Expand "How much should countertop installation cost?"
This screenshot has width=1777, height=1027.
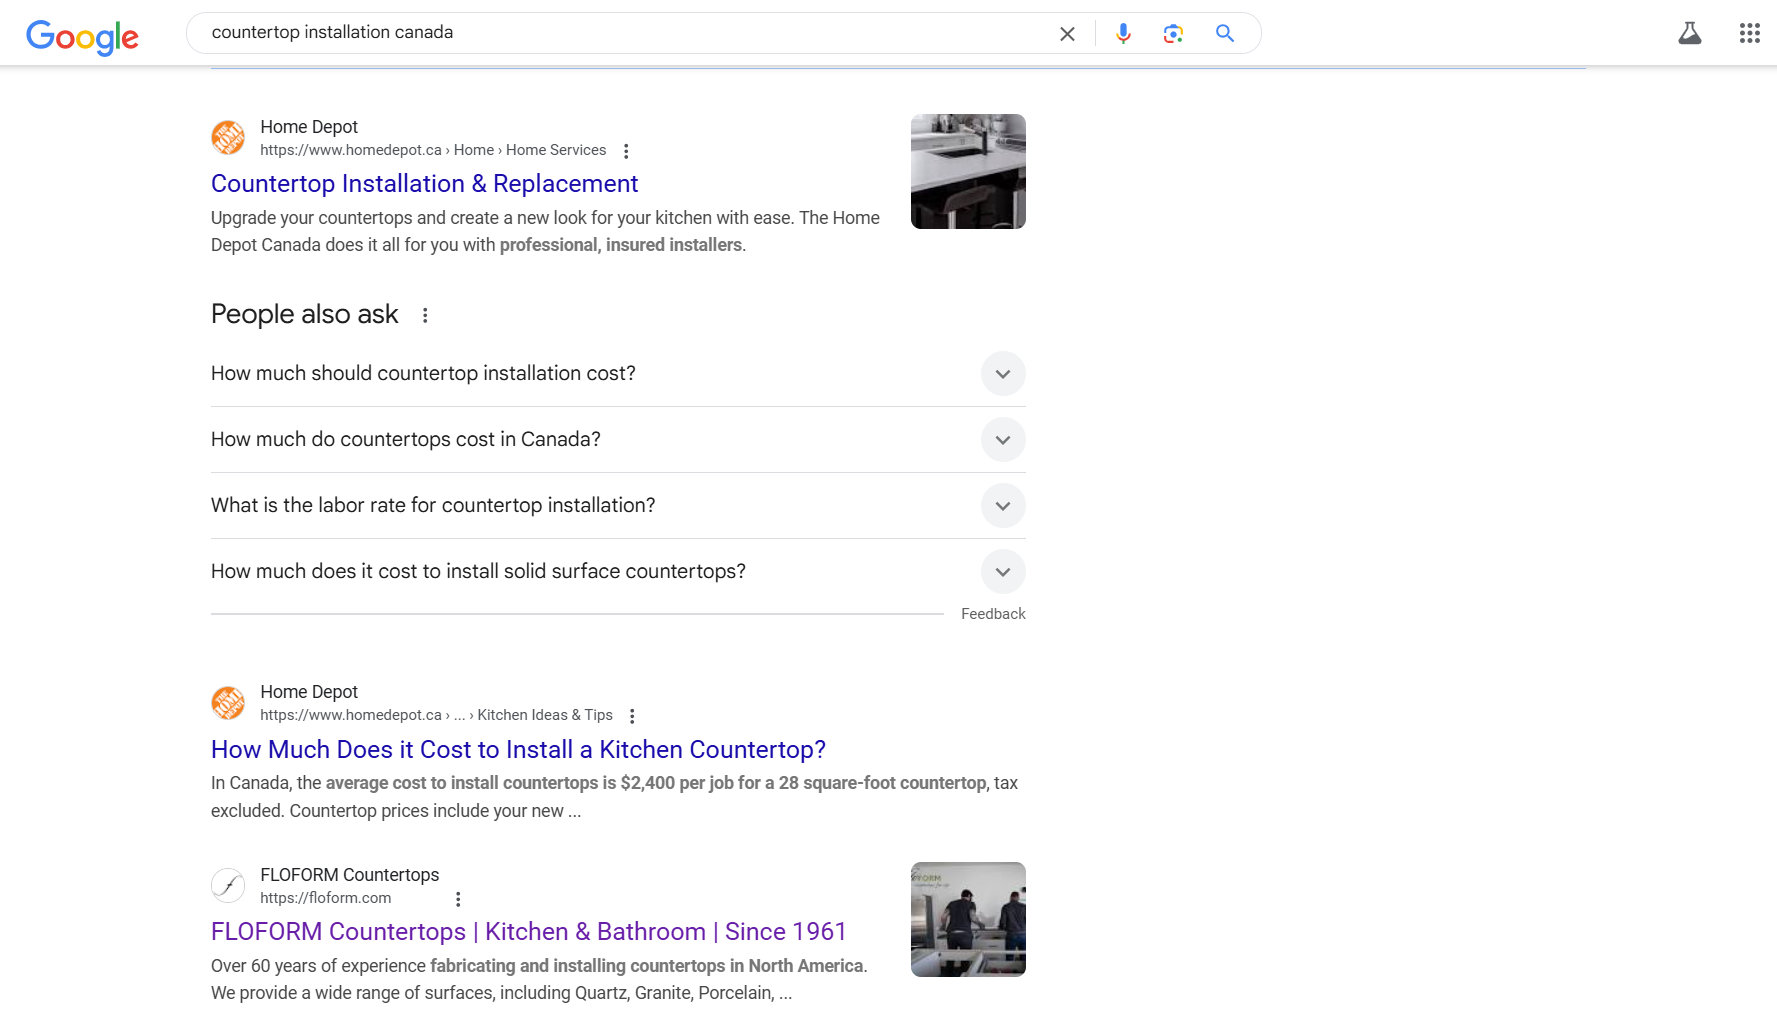pos(1002,374)
